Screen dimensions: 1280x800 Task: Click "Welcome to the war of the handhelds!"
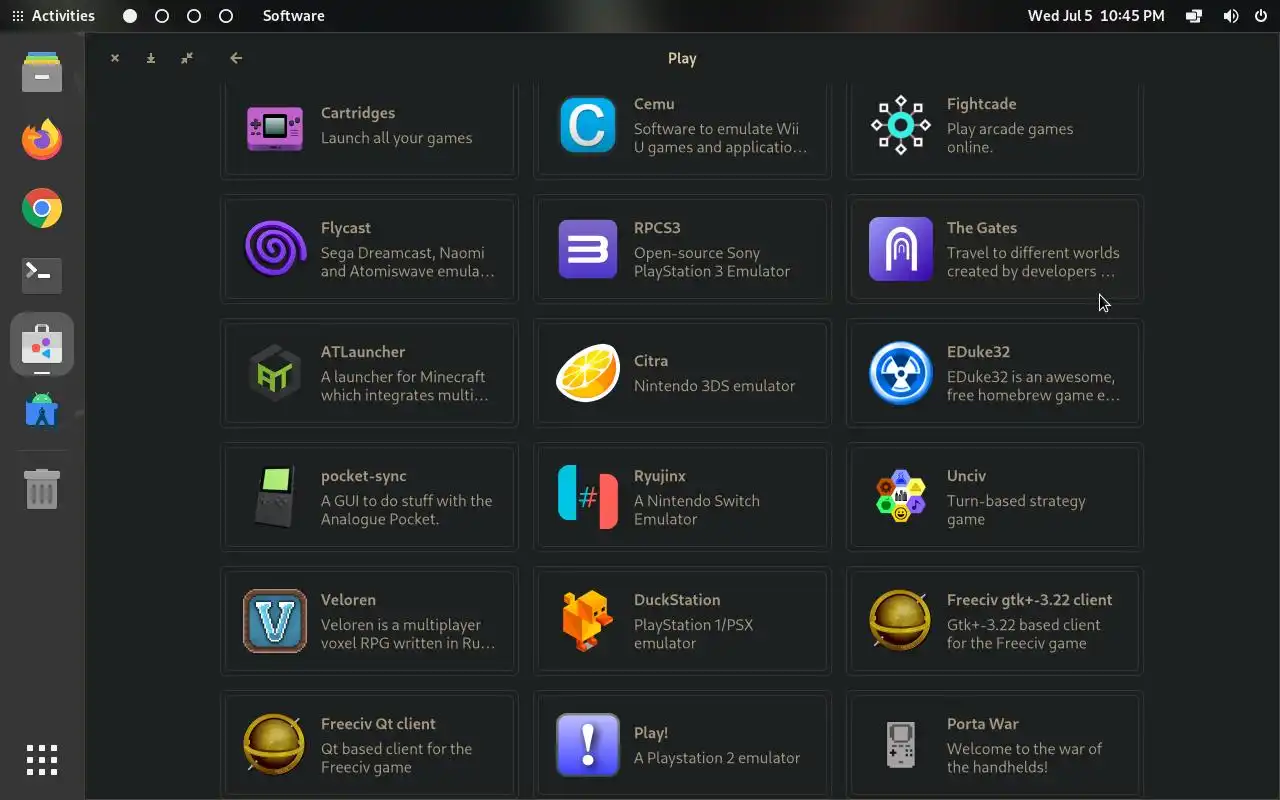click(x=1024, y=758)
